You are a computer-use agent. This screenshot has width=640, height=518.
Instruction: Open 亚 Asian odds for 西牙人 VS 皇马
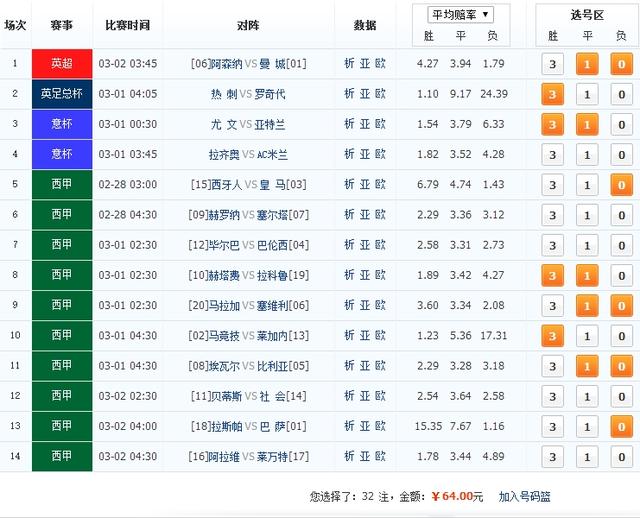tap(364, 185)
